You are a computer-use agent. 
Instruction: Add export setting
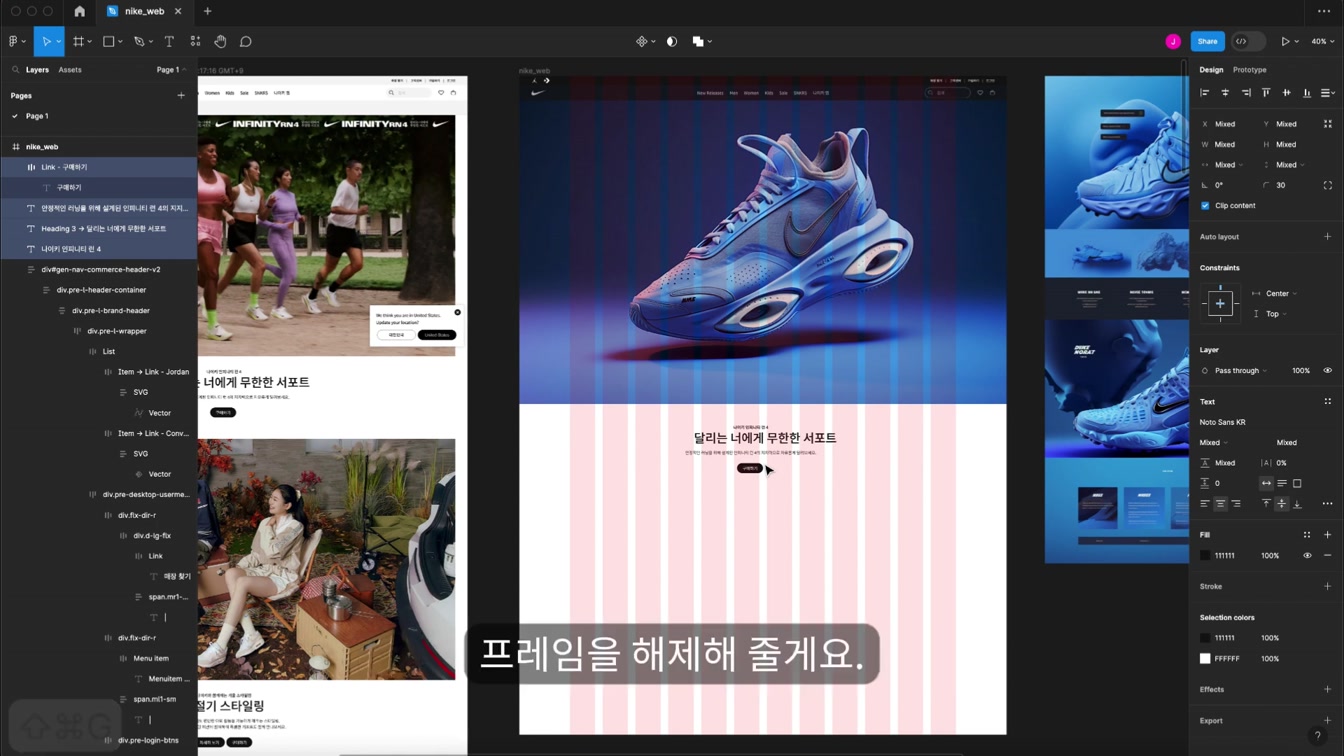click(x=1328, y=721)
